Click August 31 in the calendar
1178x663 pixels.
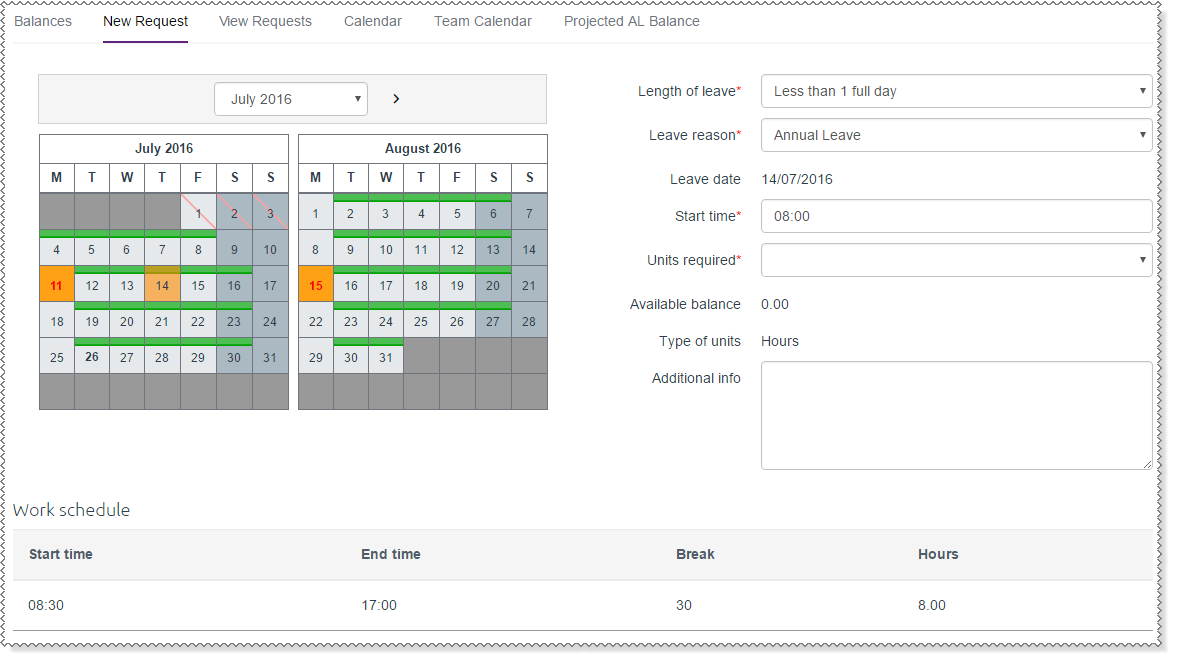point(386,358)
